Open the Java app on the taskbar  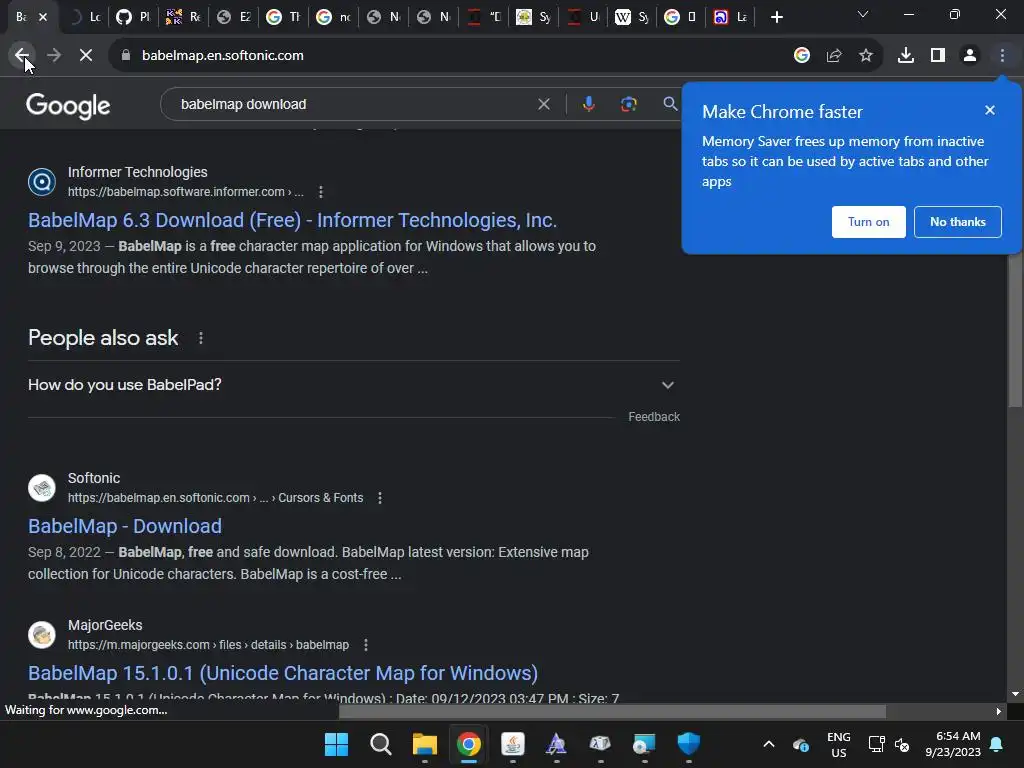(x=513, y=744)
